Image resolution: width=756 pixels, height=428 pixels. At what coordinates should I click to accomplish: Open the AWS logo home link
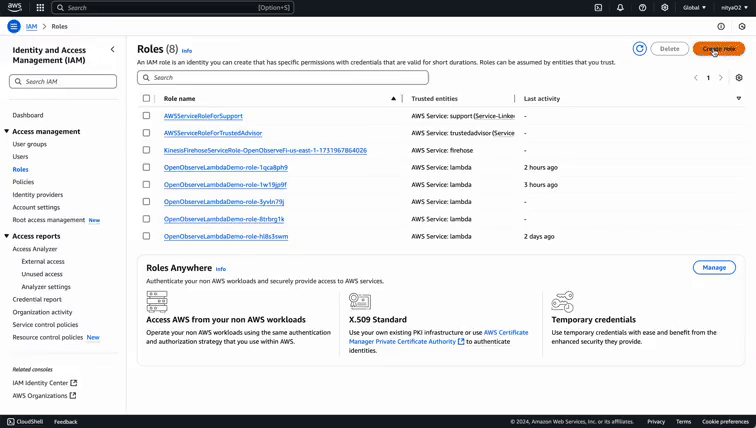[x=14, y=7]
